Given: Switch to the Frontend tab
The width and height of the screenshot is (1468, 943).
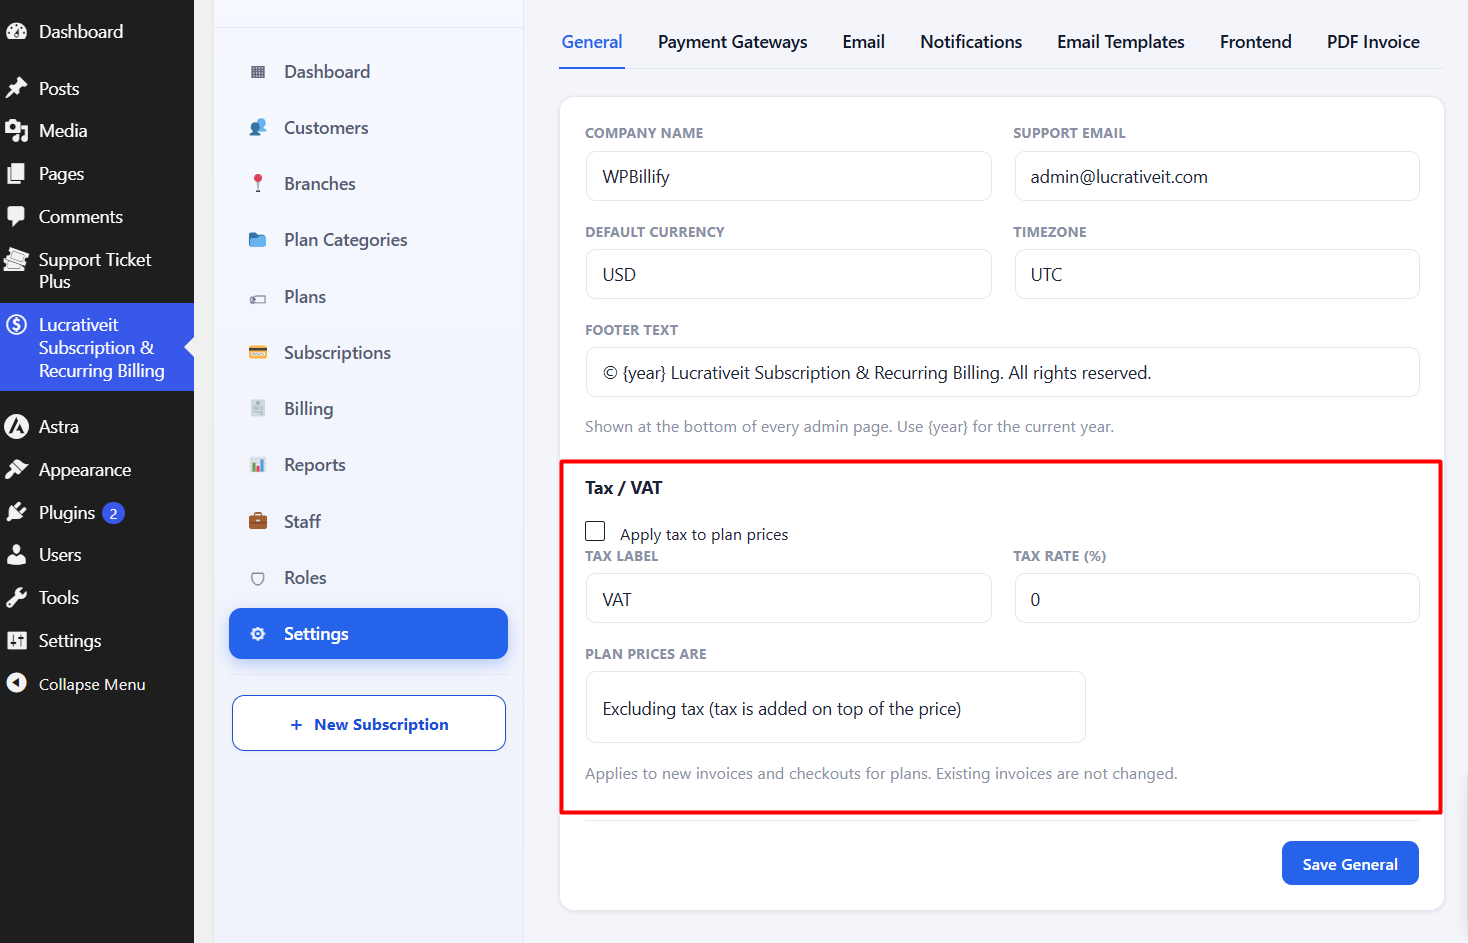Looking at the screenshot, I should point(1256,42).
